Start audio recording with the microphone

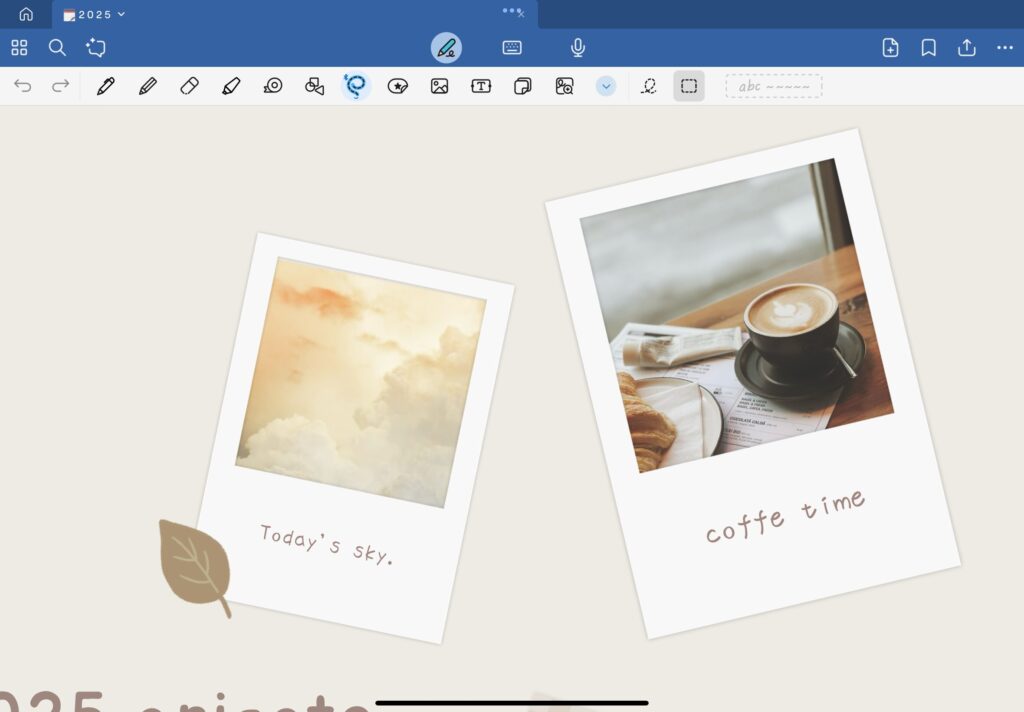tap(578, 48)
